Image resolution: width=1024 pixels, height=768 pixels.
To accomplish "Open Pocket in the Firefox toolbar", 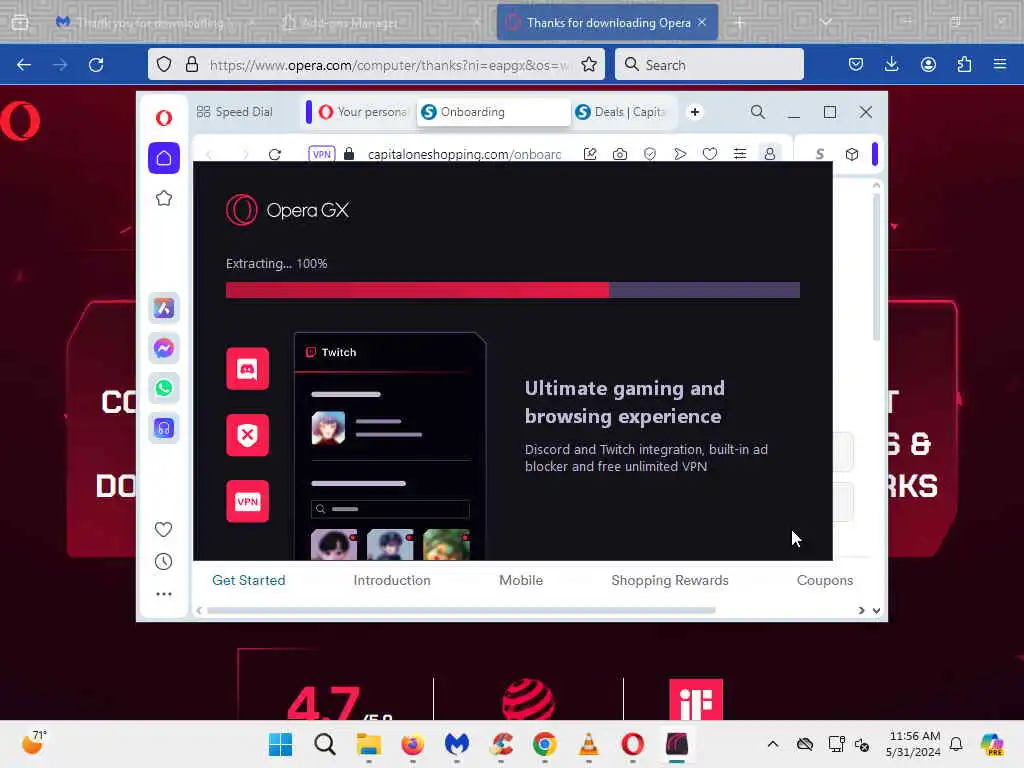I will pyautogui.click(x=856, y=65).
